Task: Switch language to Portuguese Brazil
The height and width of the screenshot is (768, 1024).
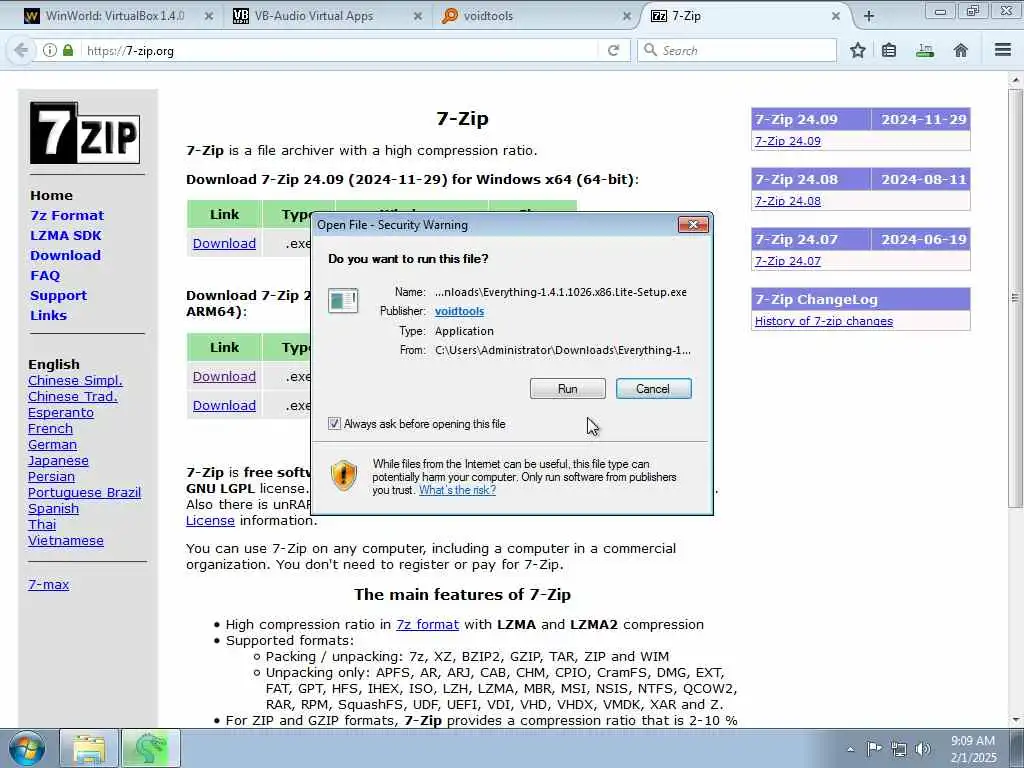Action: 84,493
